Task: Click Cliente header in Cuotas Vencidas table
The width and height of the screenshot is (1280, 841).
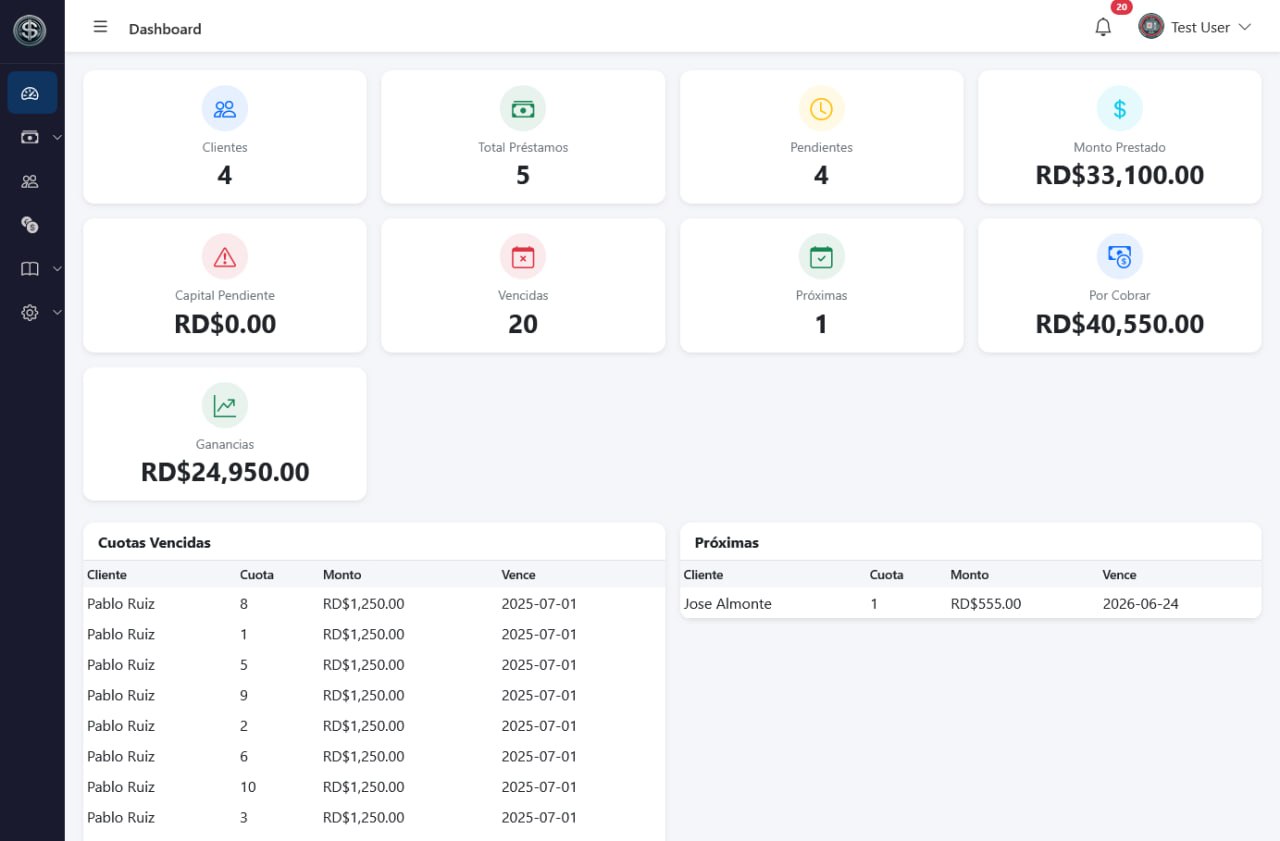Action: click(107, 575)
